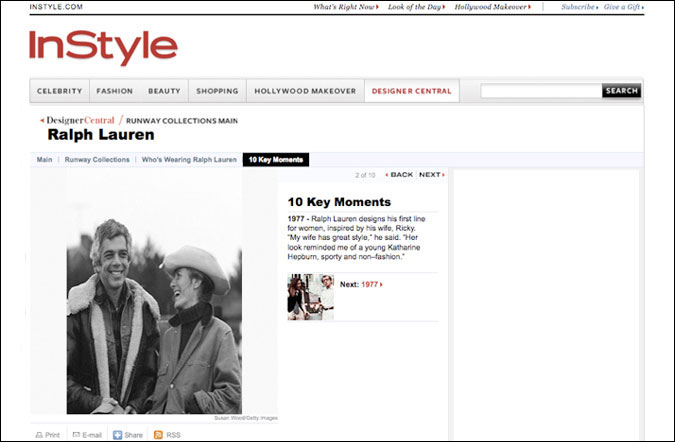Click the Print icon below the photo

pyautogui.click(x=40, y=435)
